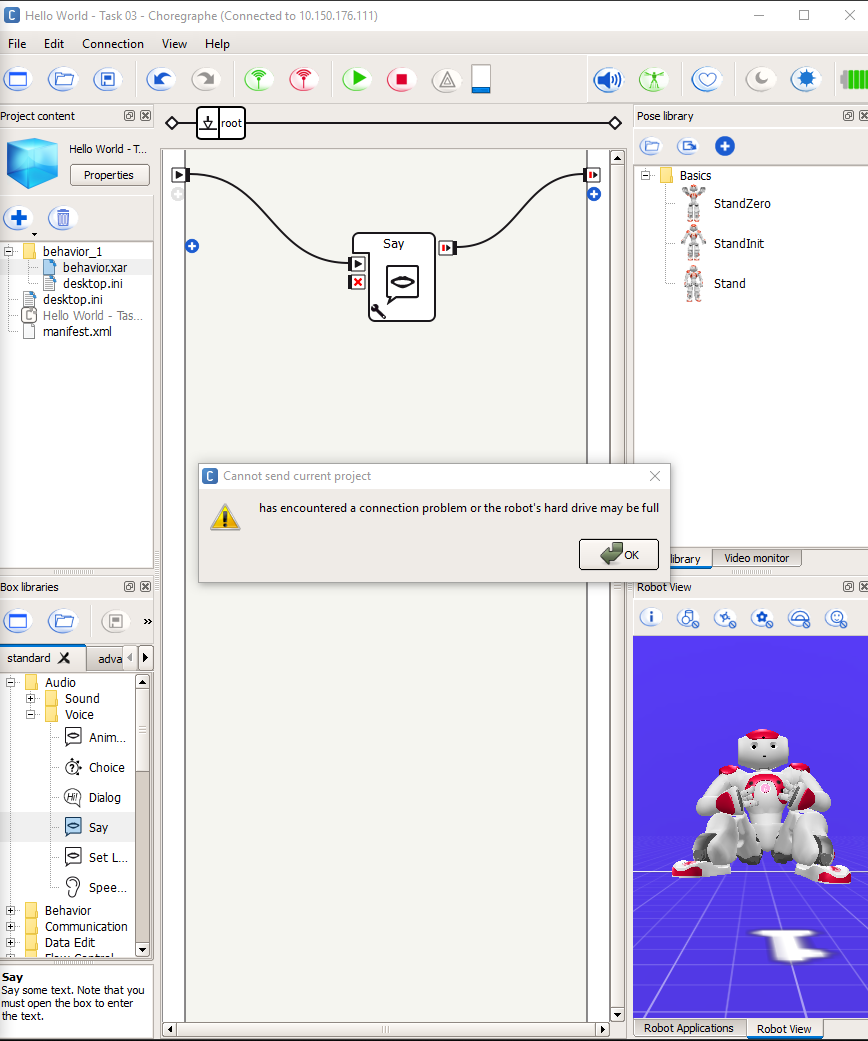868x1041 pixels.
Task: Click the Say box lips icon
Action: [x=402, y=283]
